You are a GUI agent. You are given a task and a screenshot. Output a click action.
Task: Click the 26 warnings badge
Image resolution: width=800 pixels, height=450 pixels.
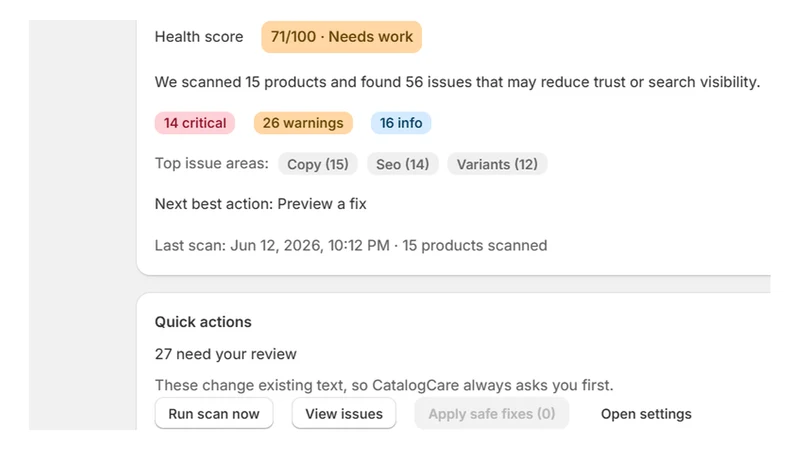(303, 123)
